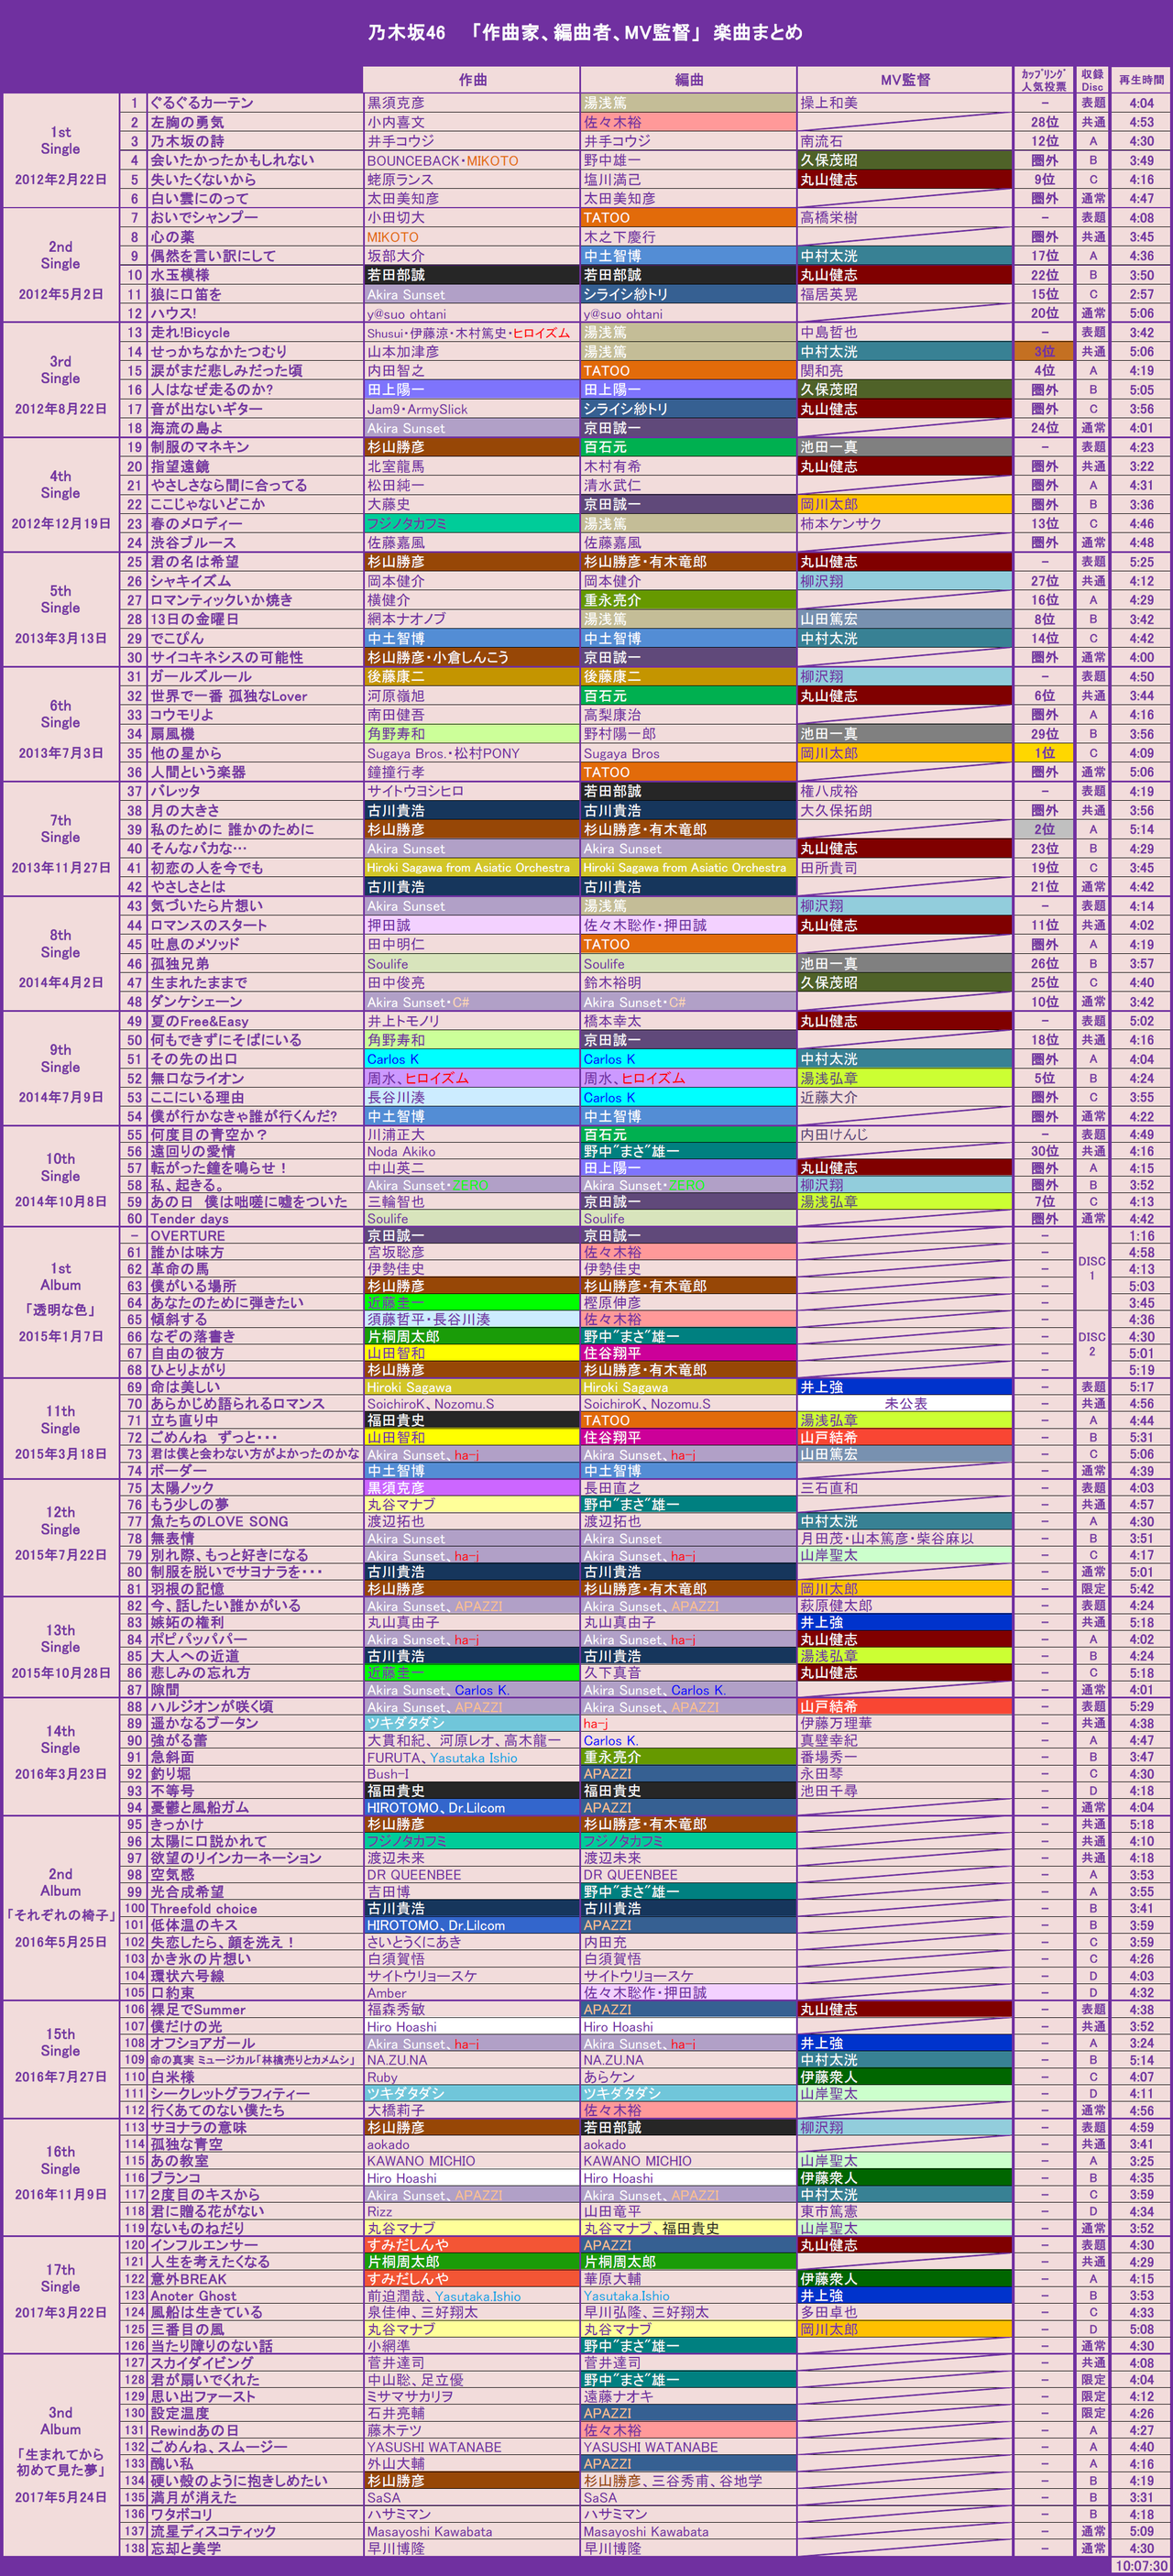This screenshot has width=1173, height=2576.
Task: Click MV director 権八成裕
Action: 829,791
